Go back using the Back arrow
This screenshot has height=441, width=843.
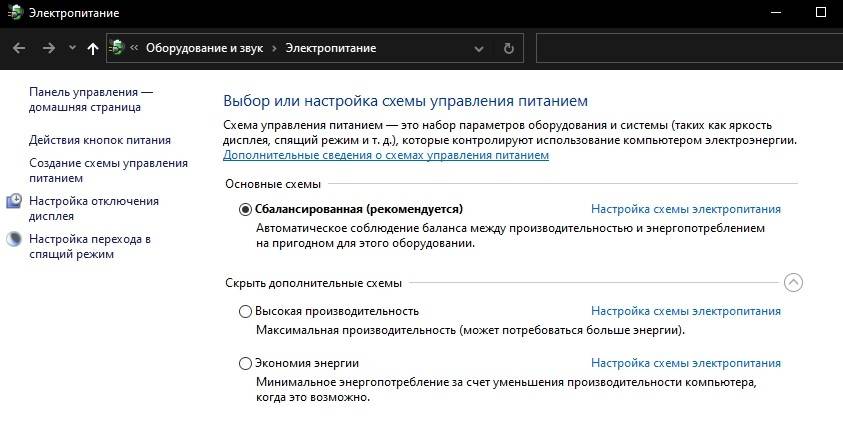coord(19,48)
